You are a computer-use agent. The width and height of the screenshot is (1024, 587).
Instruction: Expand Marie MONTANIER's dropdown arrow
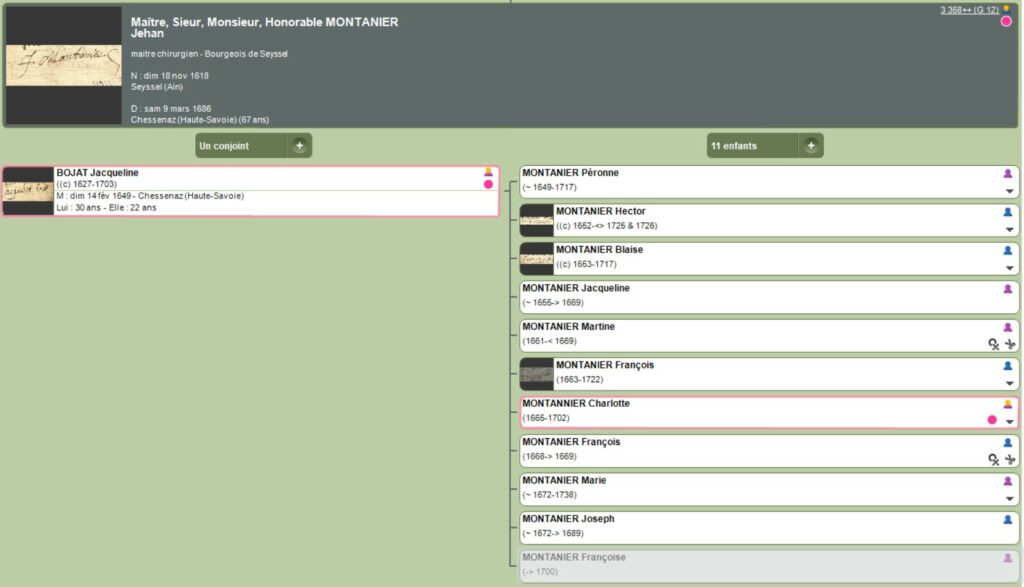coord(1009,498)
